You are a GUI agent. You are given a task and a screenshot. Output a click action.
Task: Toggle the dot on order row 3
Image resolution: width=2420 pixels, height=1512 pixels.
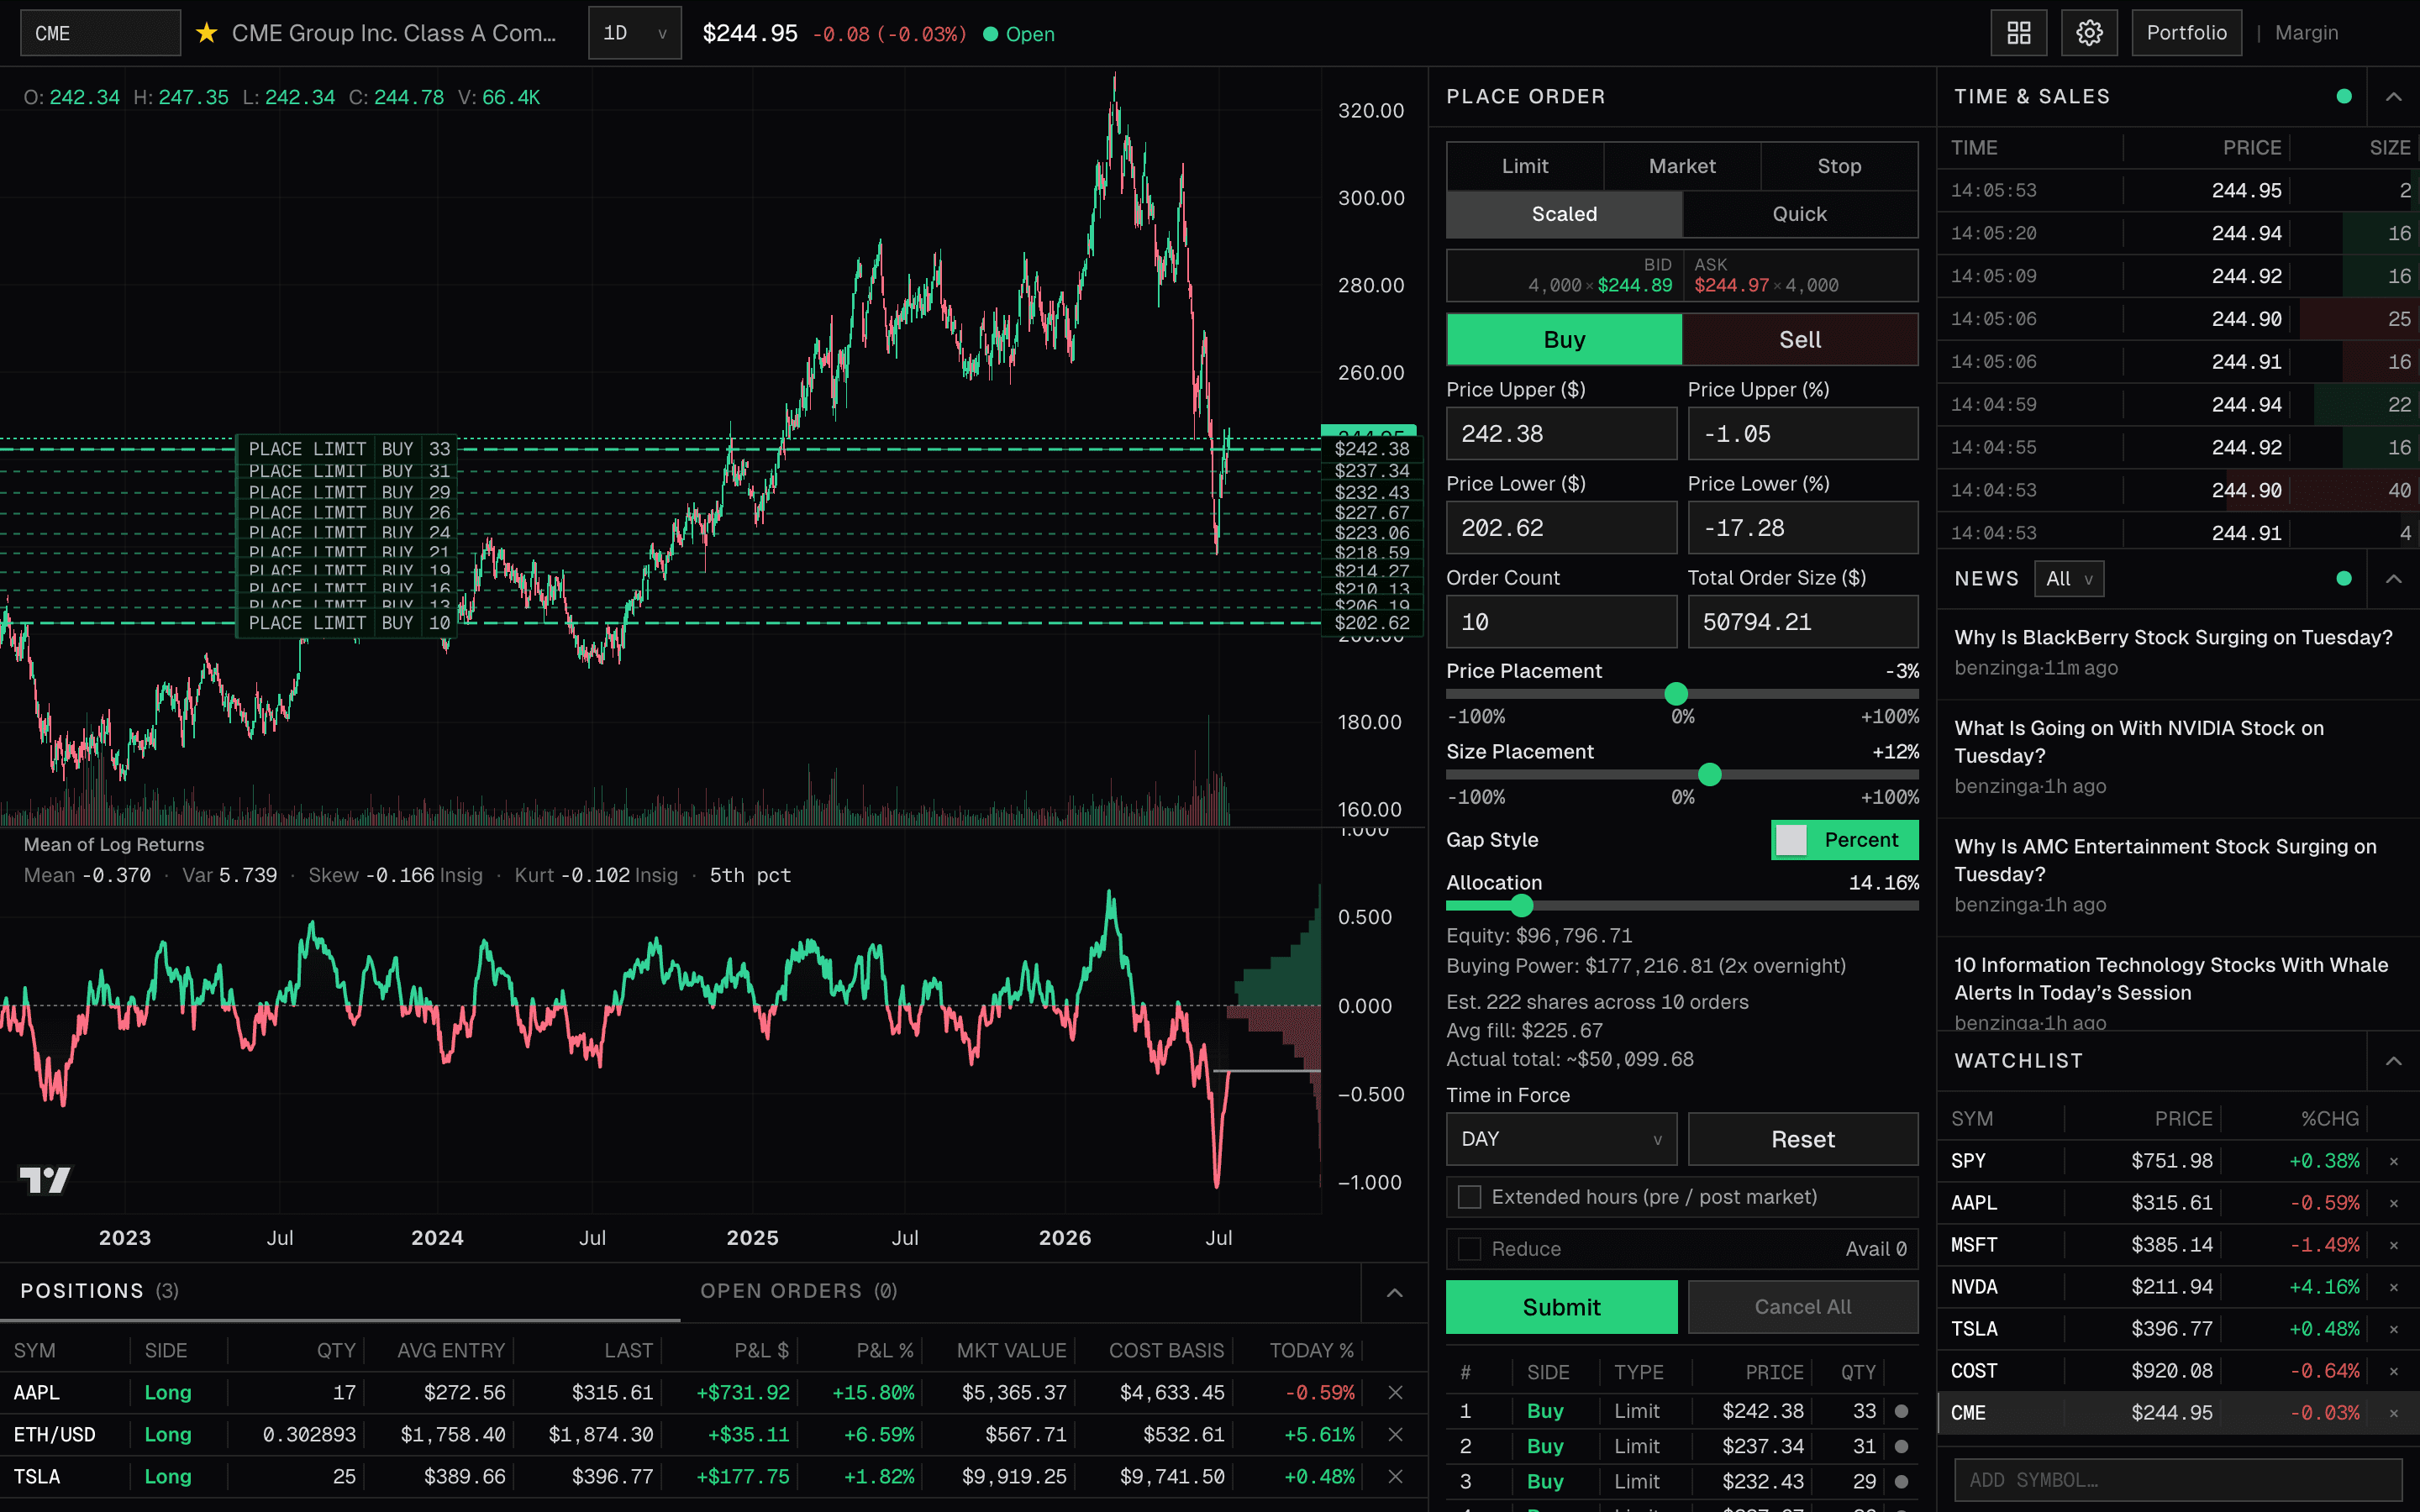tap(1901, 1481)
